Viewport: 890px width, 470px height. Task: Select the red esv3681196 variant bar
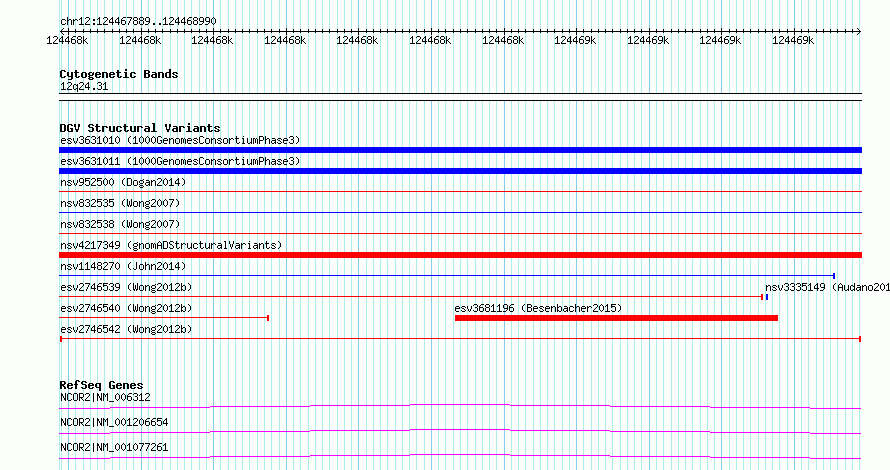point(616,318)
